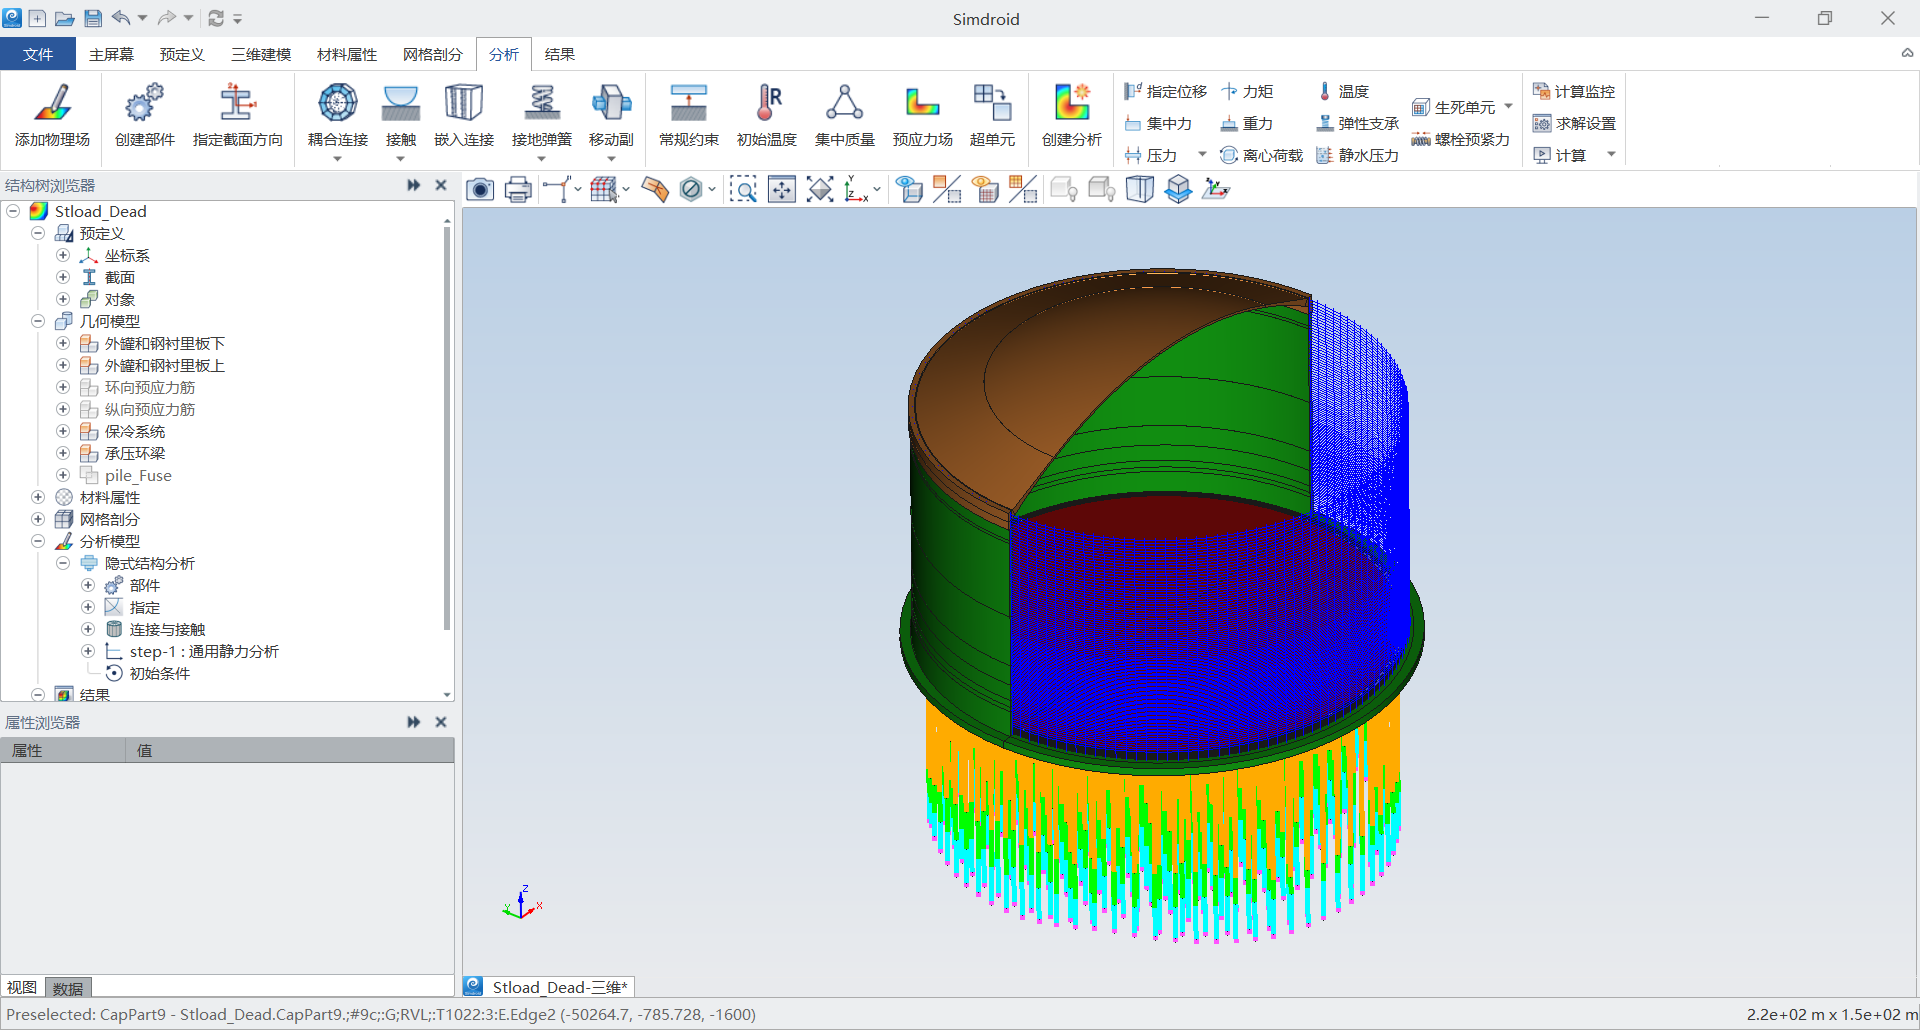Close the 属性浏览器 panel

pos(441,722)
